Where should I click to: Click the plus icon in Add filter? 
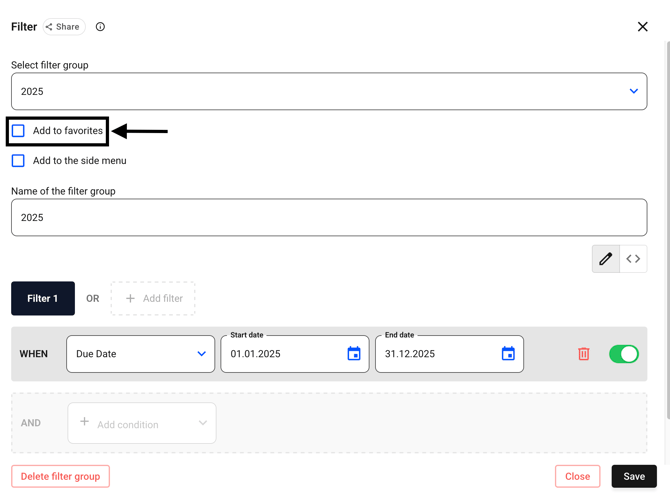(130, 298)
